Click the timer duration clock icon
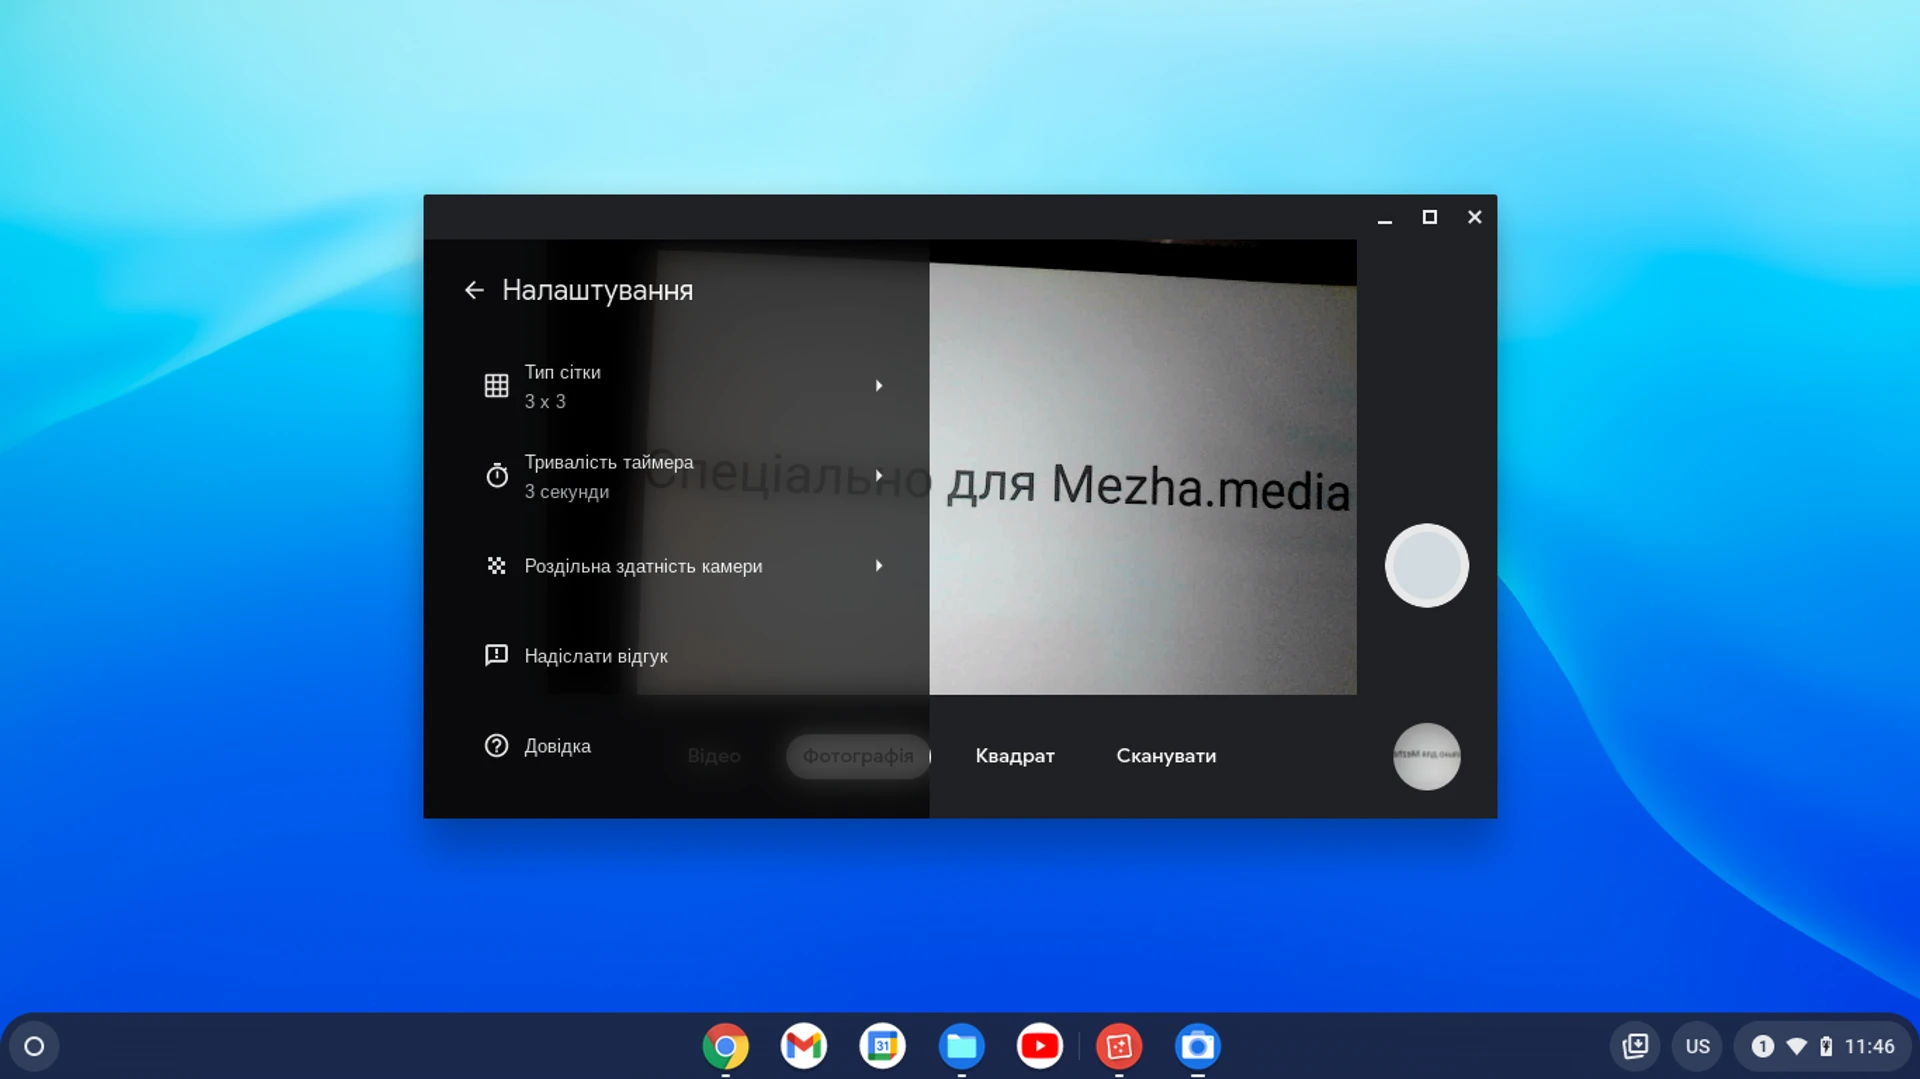Screen dimensions: 1920x1079 497,475
